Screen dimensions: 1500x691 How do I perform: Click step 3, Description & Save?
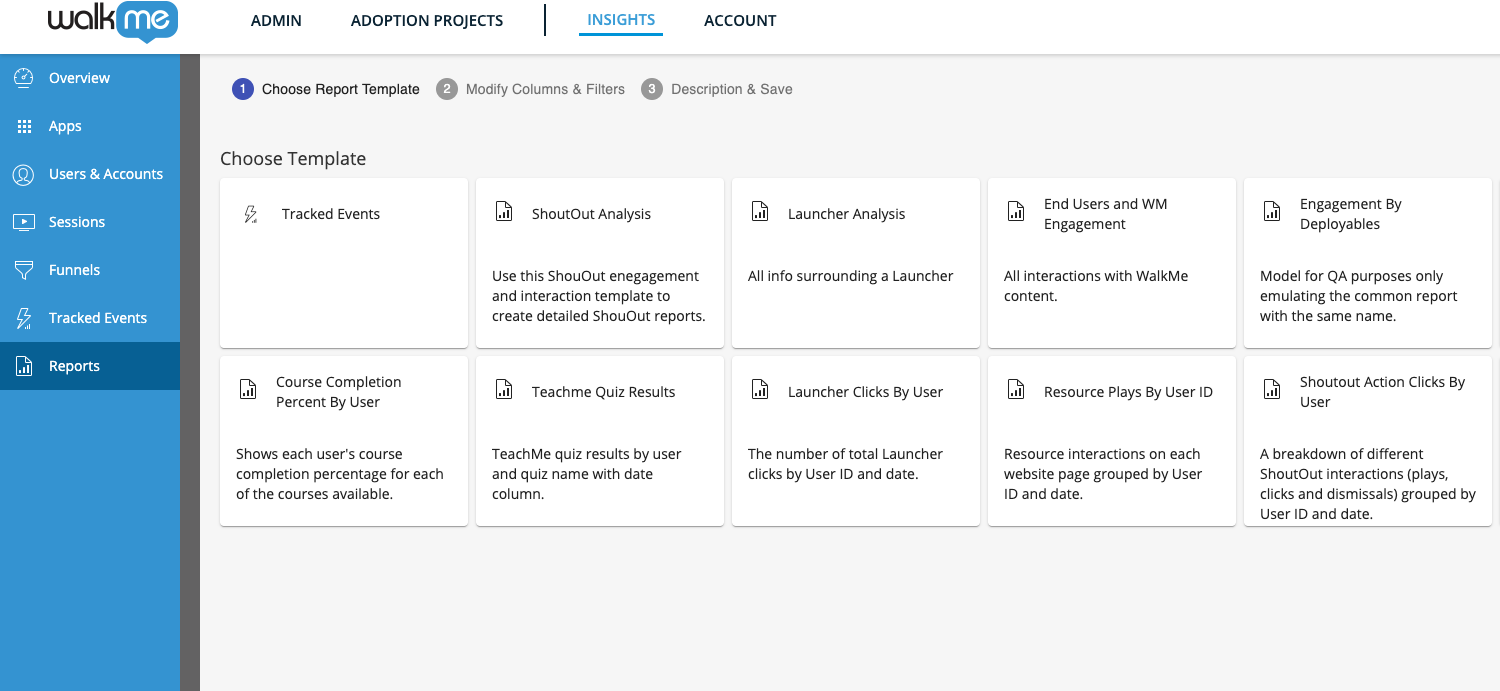716,89
